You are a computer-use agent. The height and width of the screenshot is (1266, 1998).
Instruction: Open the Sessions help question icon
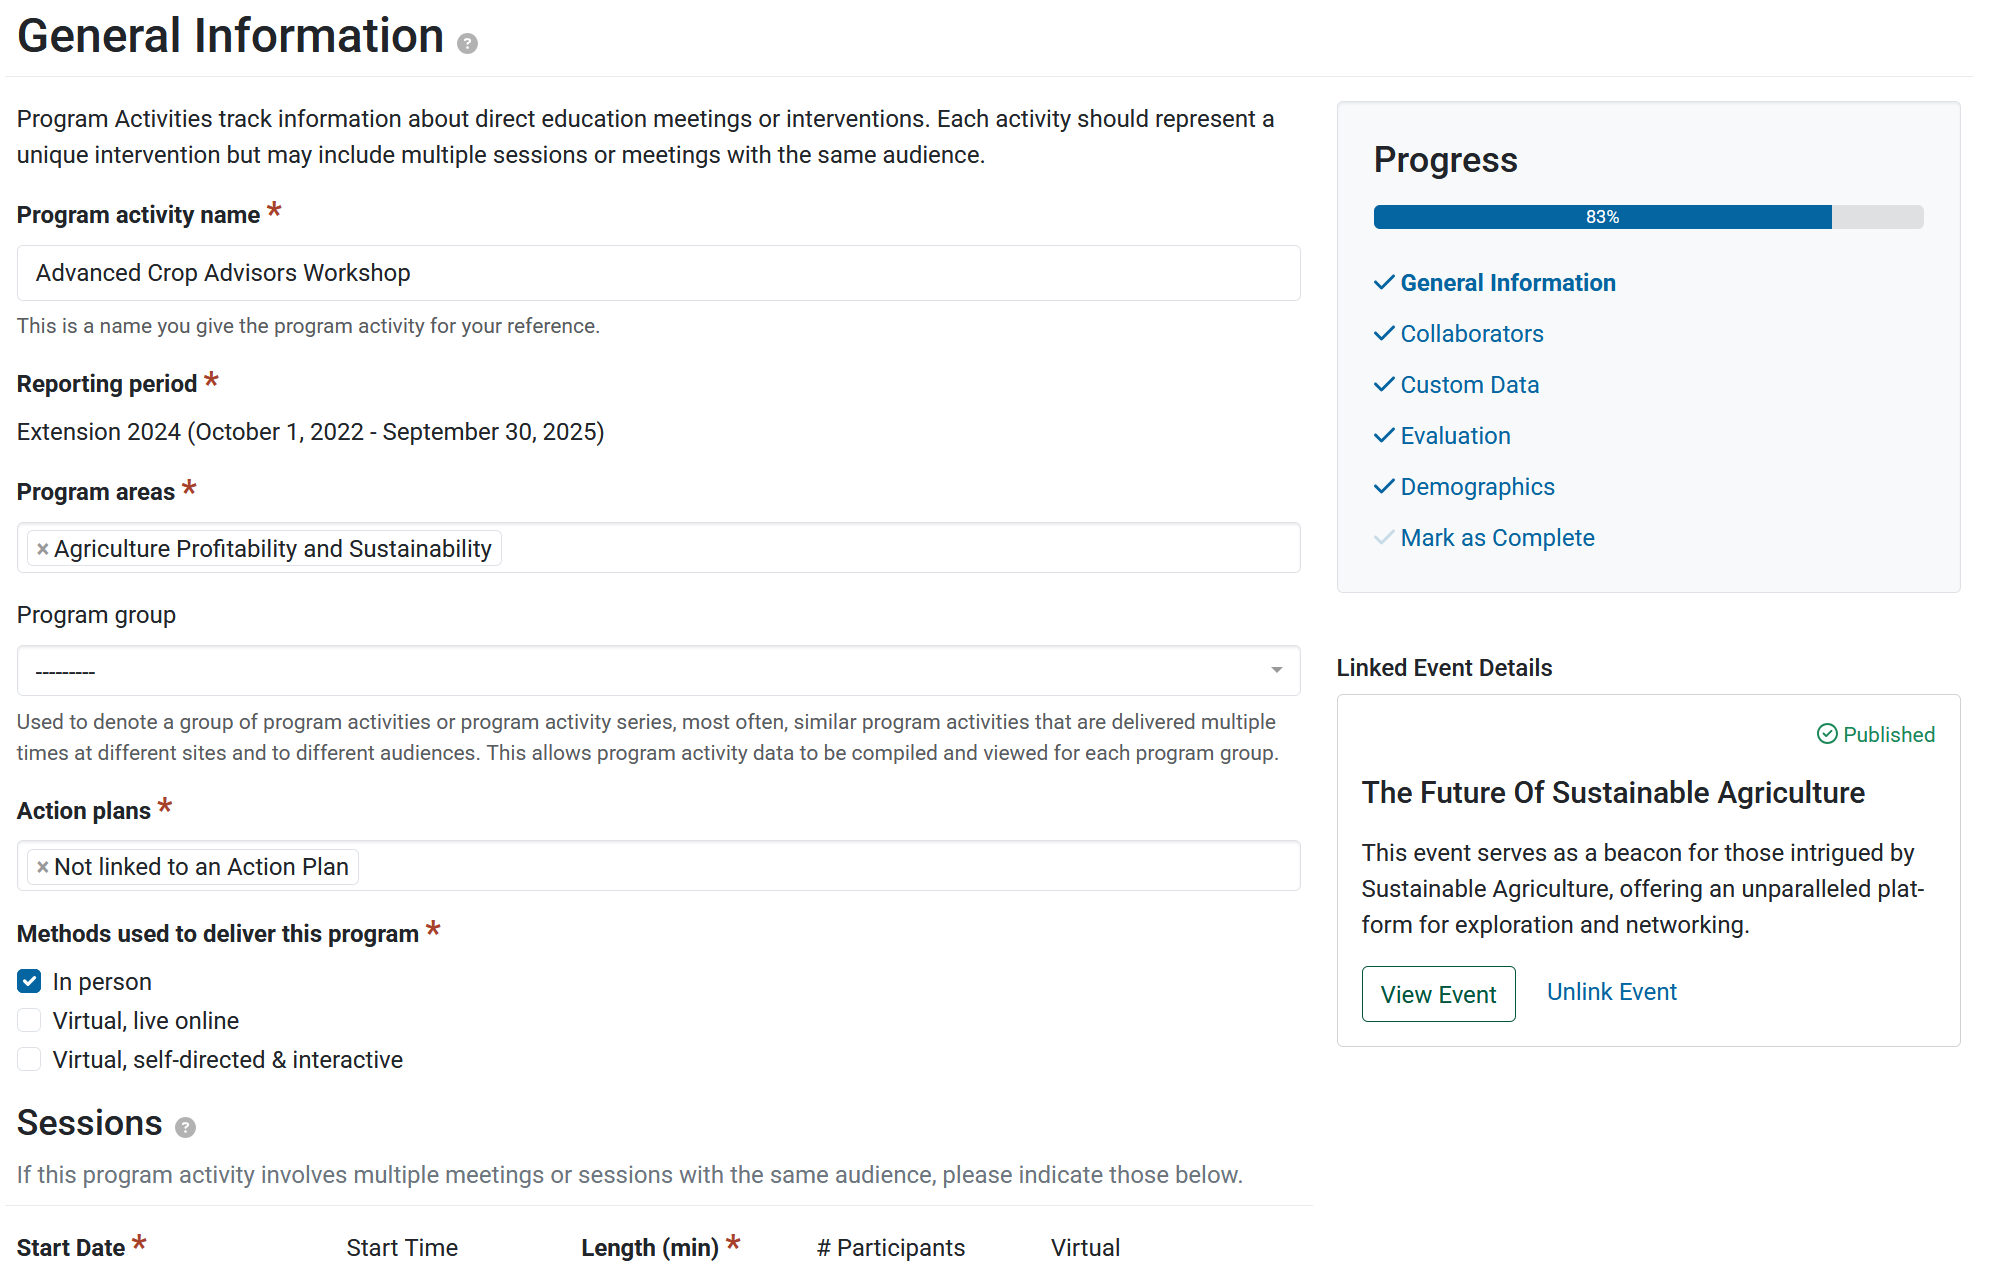tap(185, 1128)
